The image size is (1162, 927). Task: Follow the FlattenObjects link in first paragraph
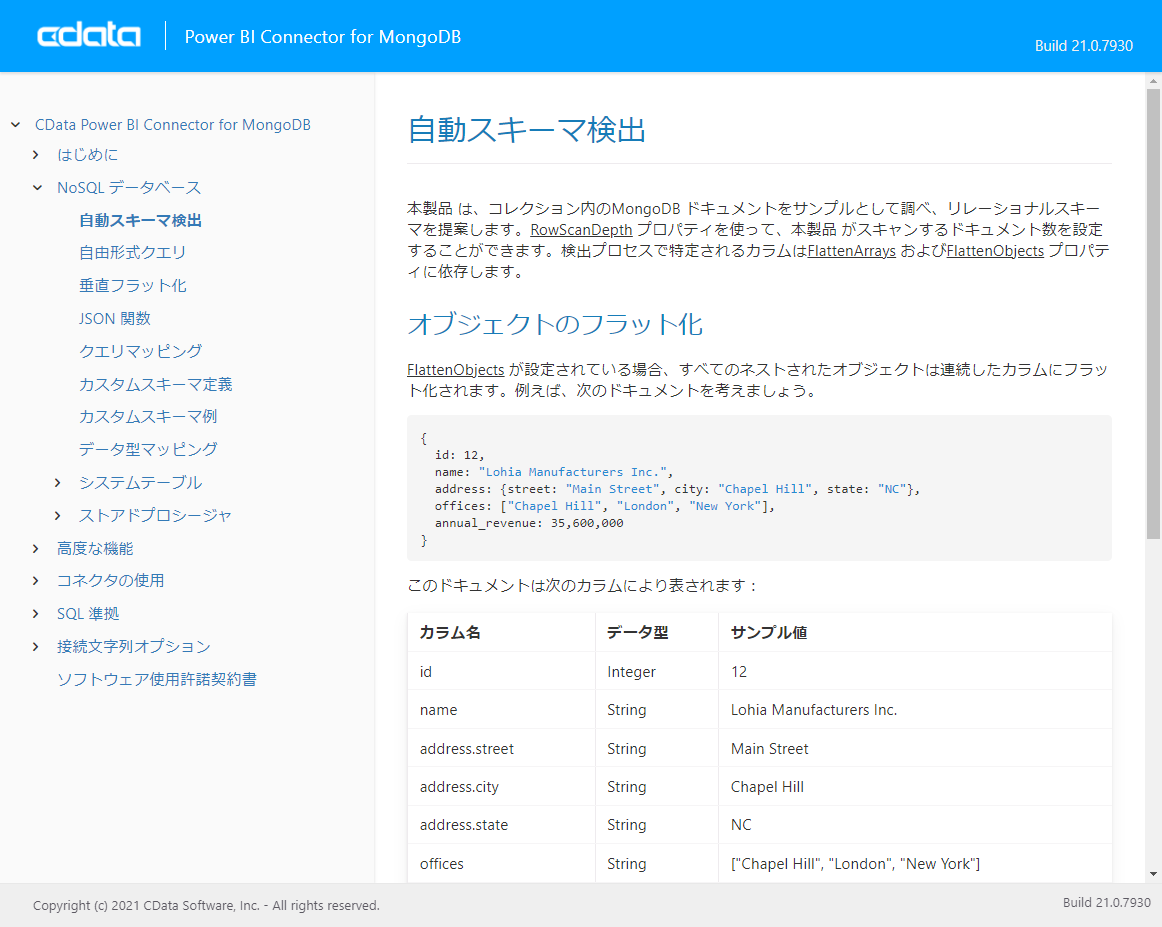995,251
